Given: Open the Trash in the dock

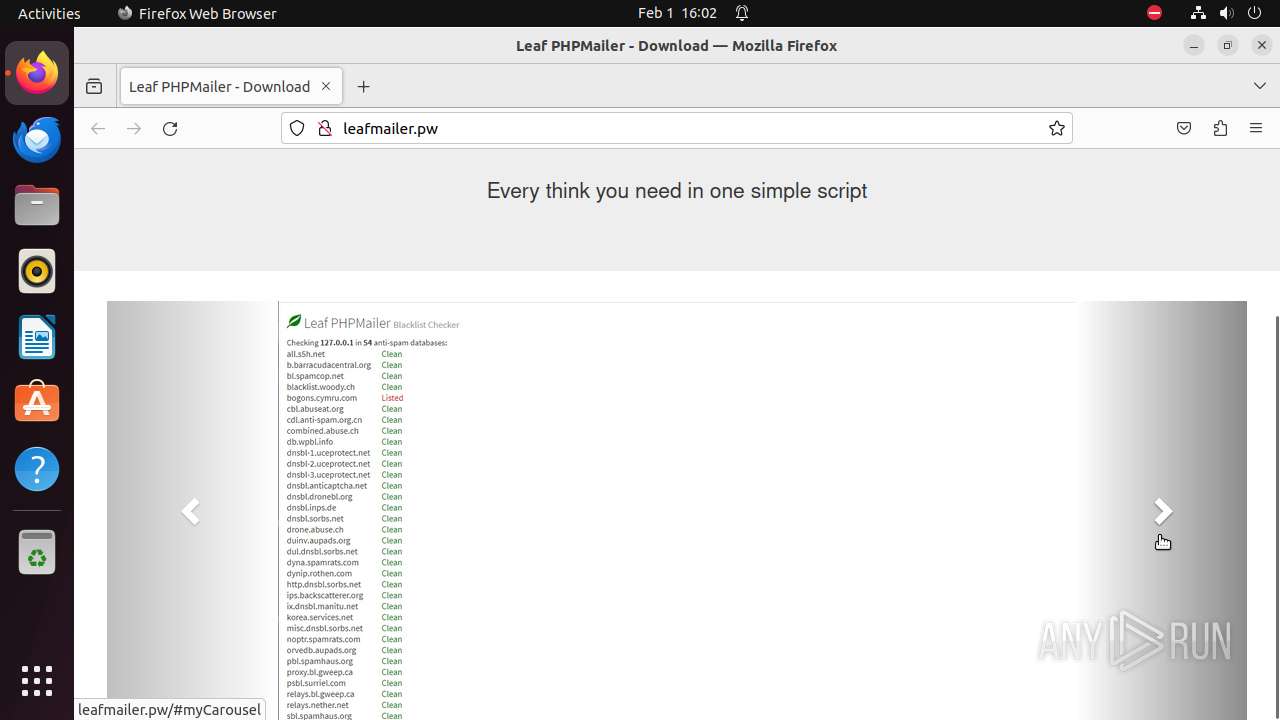Looking at the screenshot, I should 37,551.
